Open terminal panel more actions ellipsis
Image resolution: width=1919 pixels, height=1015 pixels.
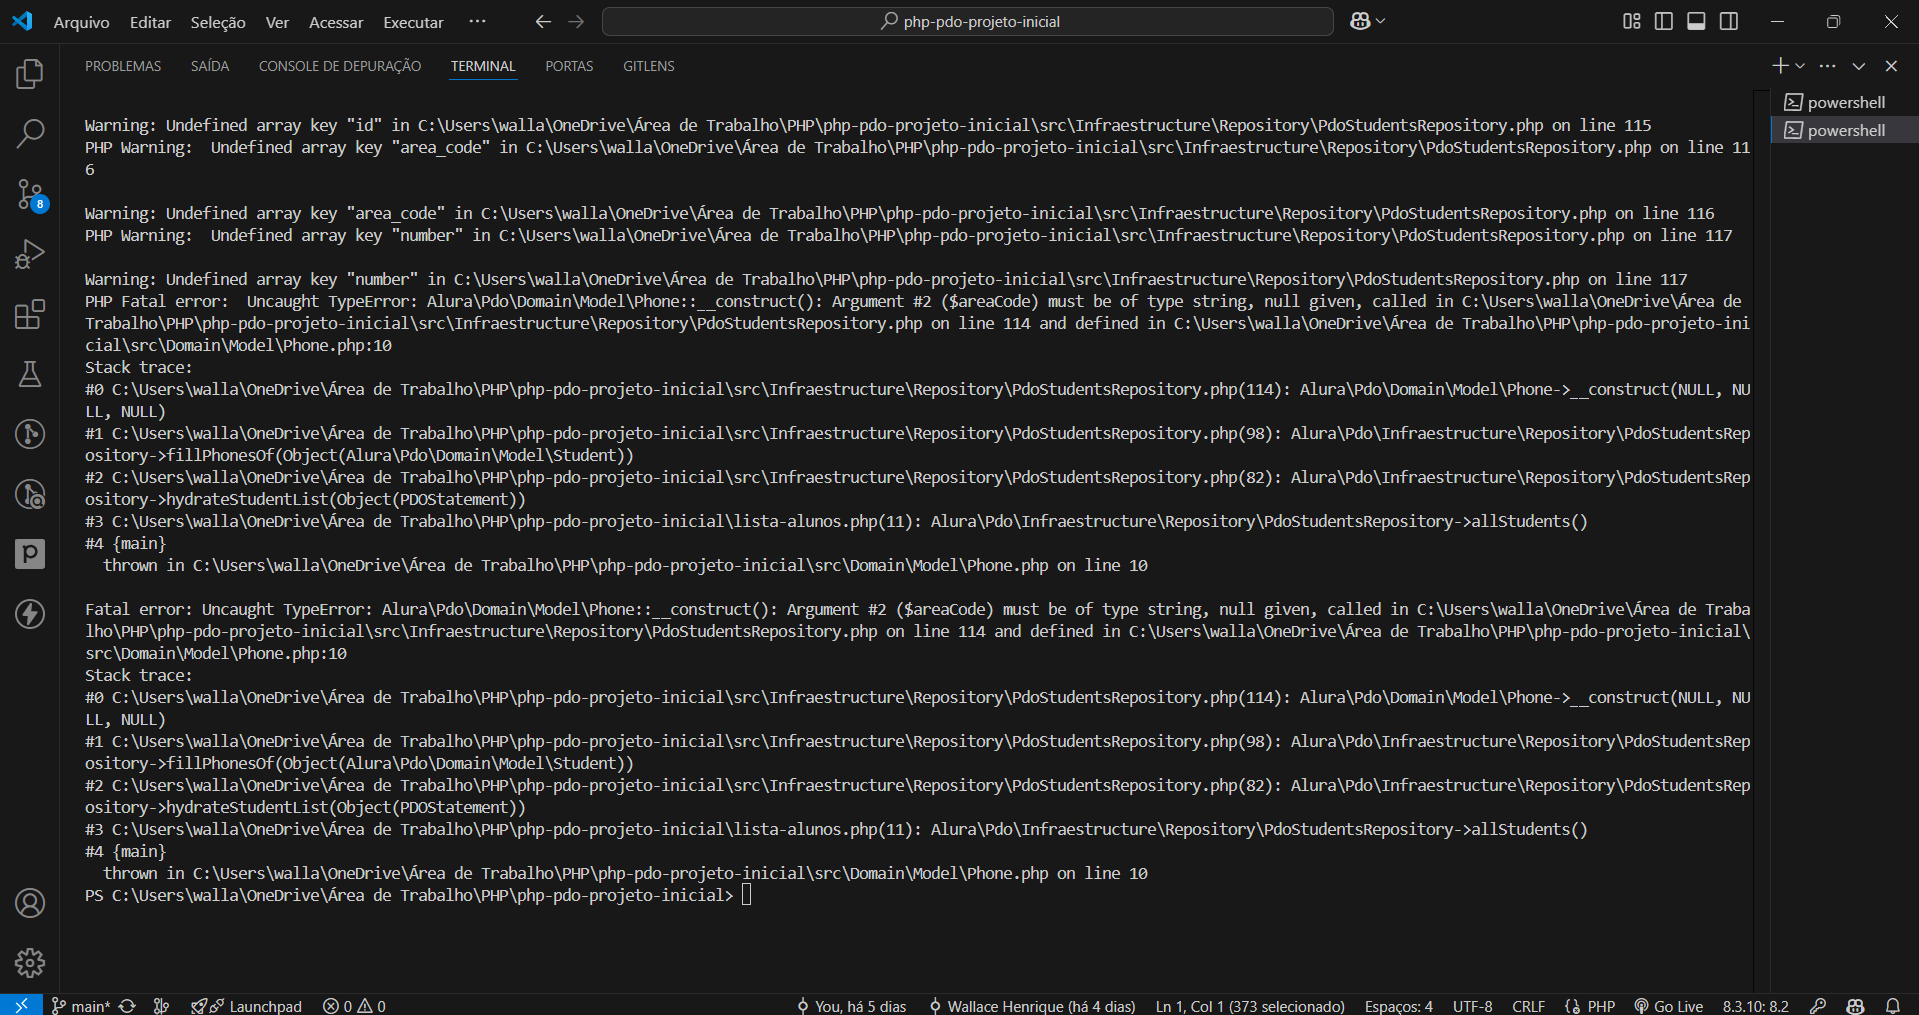(x=1828, y=66)
